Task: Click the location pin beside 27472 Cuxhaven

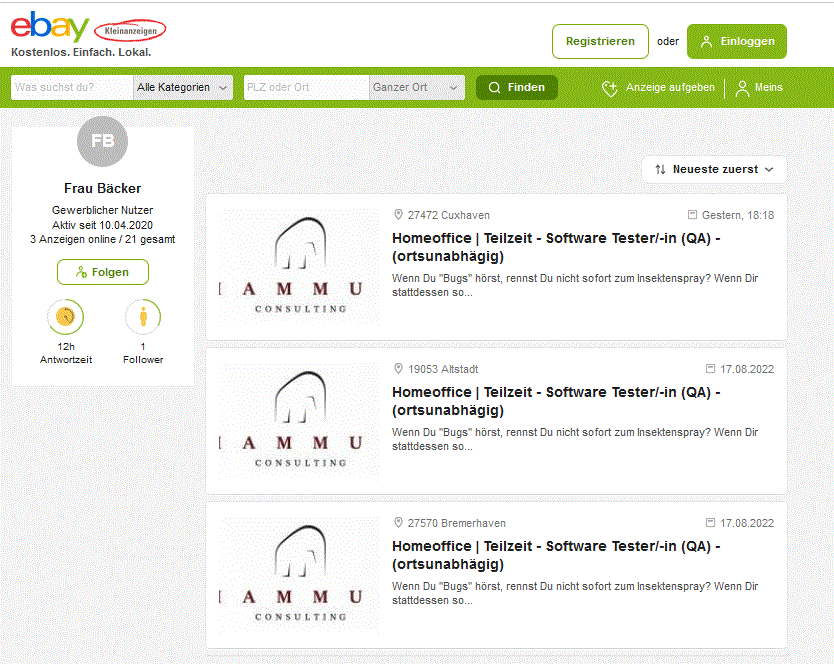Action: tap(398, 215)
